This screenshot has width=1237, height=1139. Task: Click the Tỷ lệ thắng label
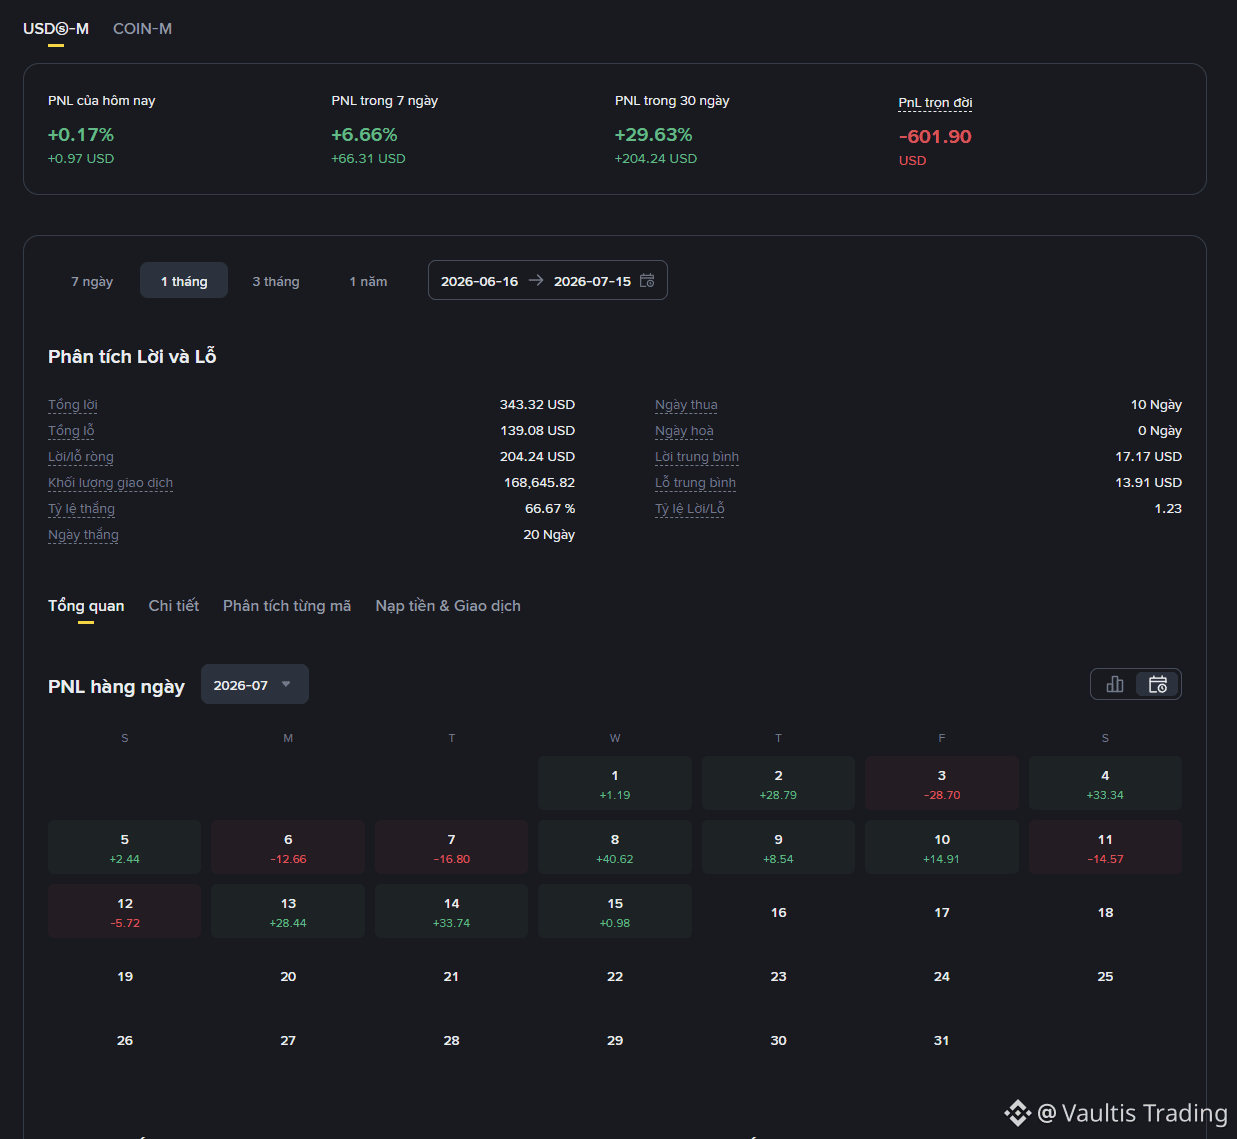pos(81,509)
